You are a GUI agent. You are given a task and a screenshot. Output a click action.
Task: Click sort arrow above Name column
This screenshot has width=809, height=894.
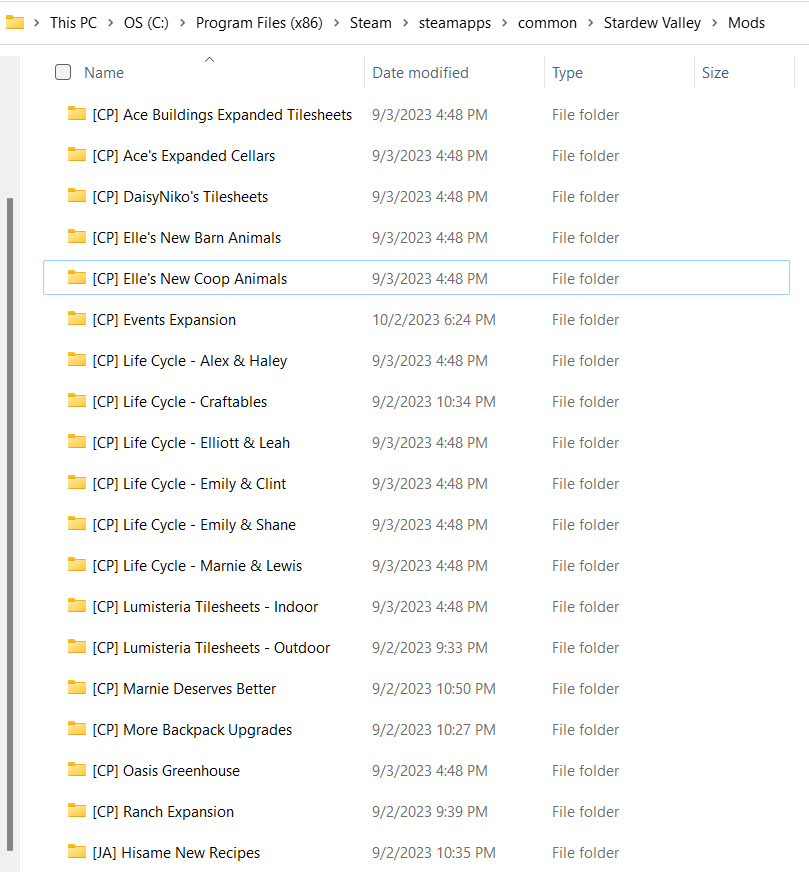click(x=209, y=59)
